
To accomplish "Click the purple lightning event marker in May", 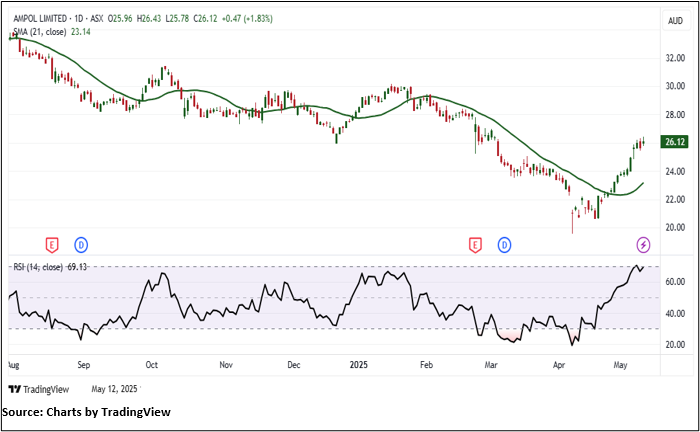I will click(x=643, y=245).
